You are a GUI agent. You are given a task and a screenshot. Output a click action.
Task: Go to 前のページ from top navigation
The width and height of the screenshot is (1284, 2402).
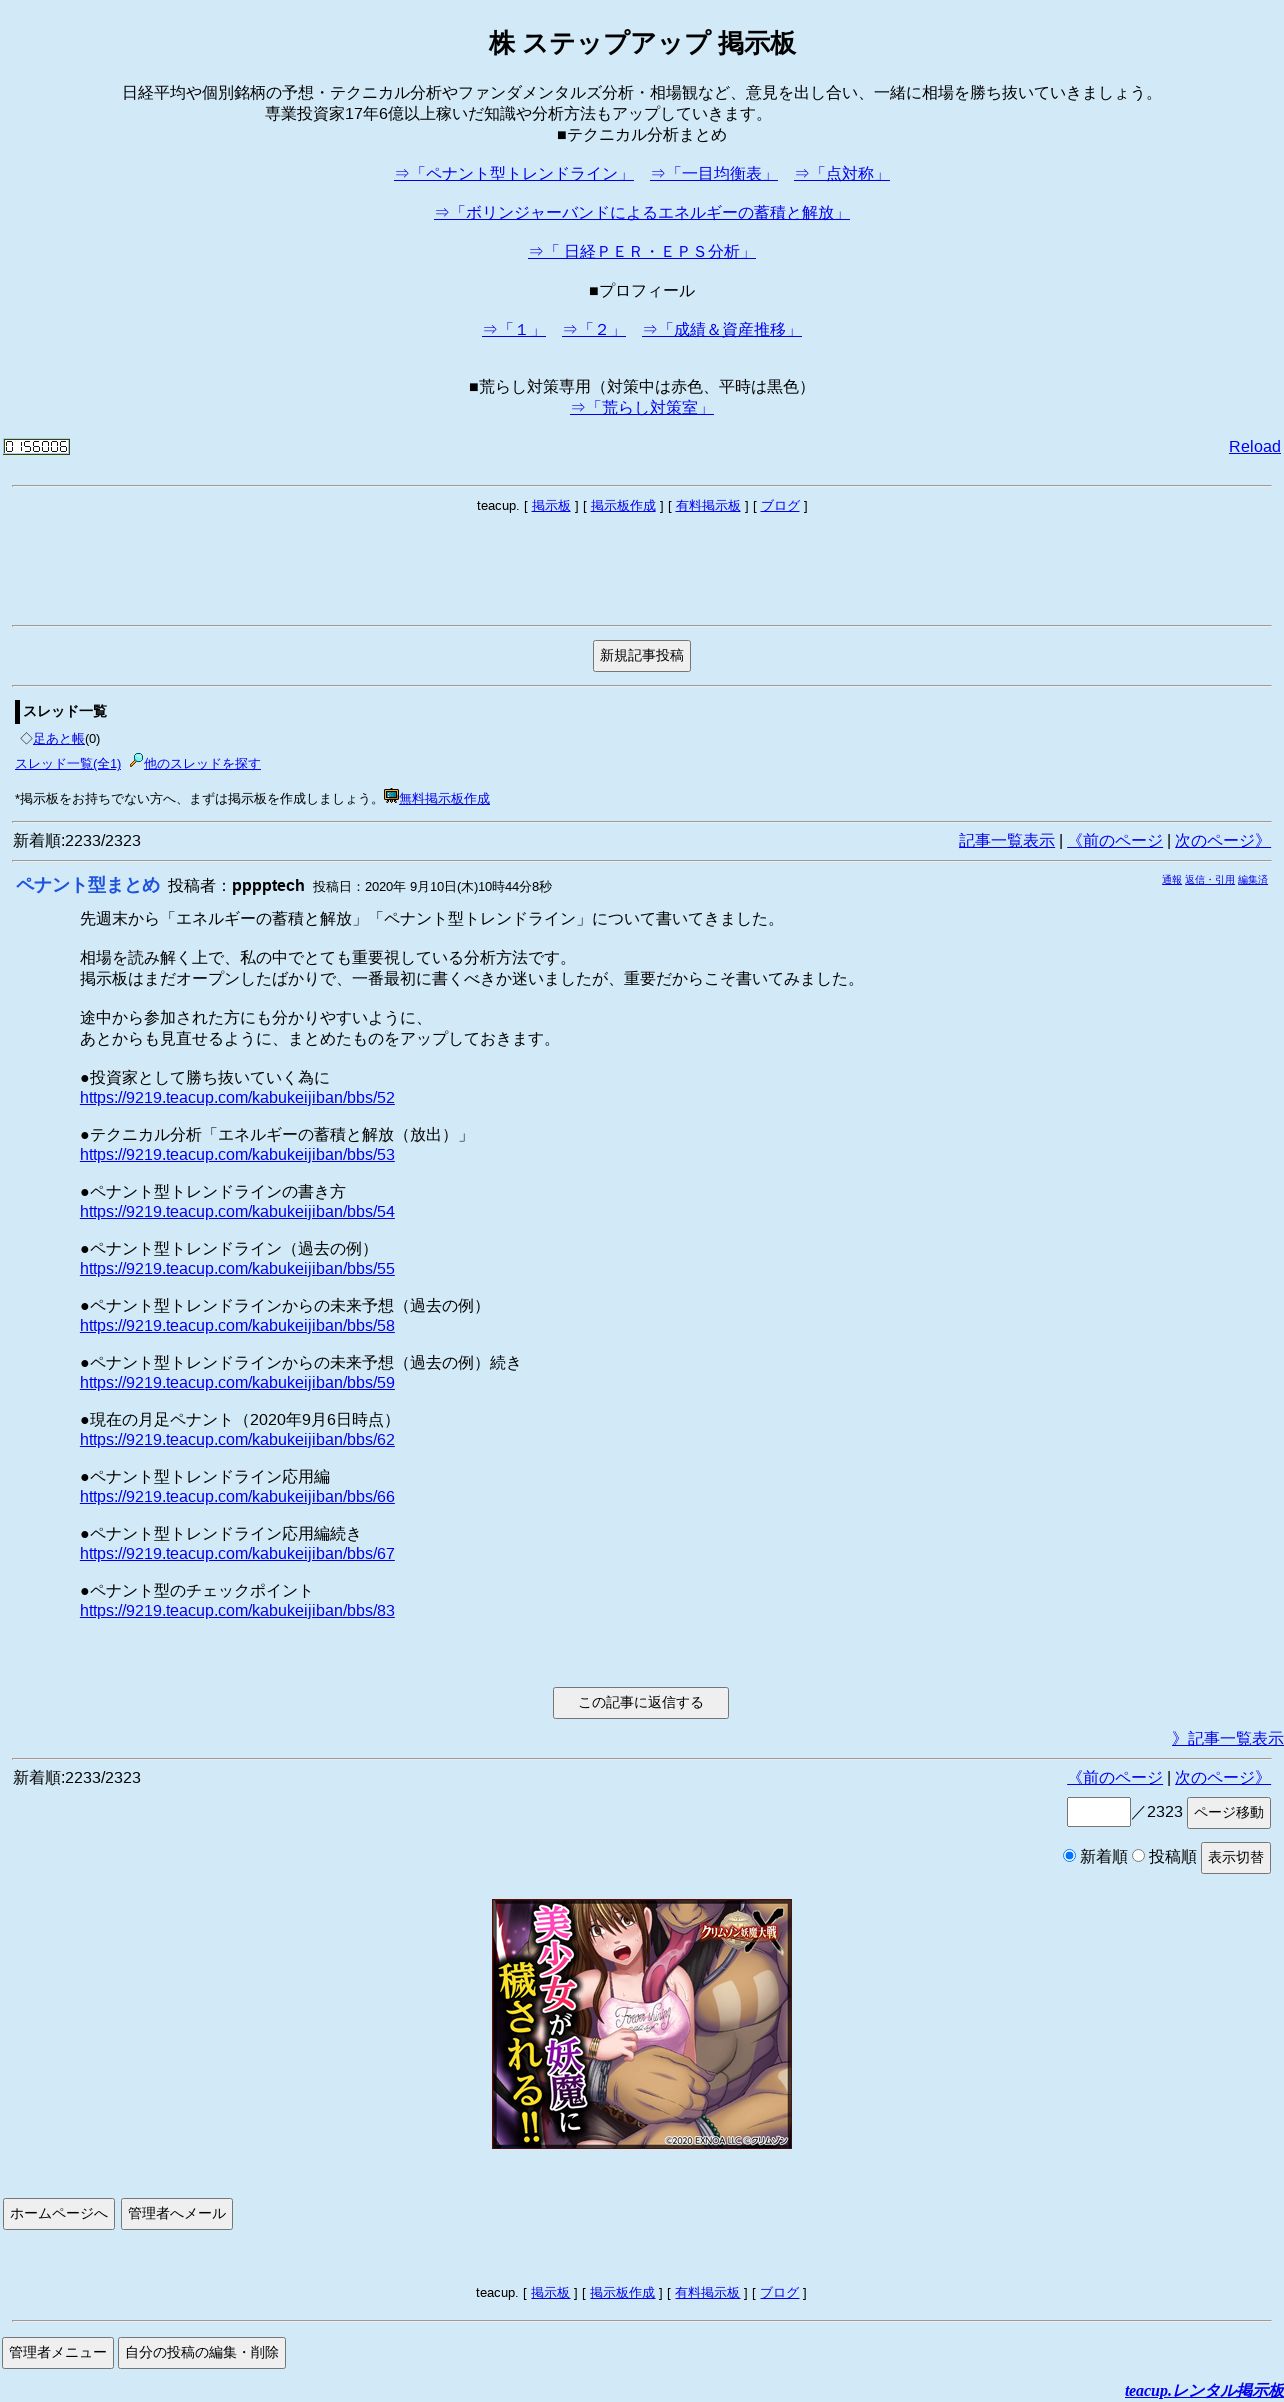click(x=1115, y=841)
